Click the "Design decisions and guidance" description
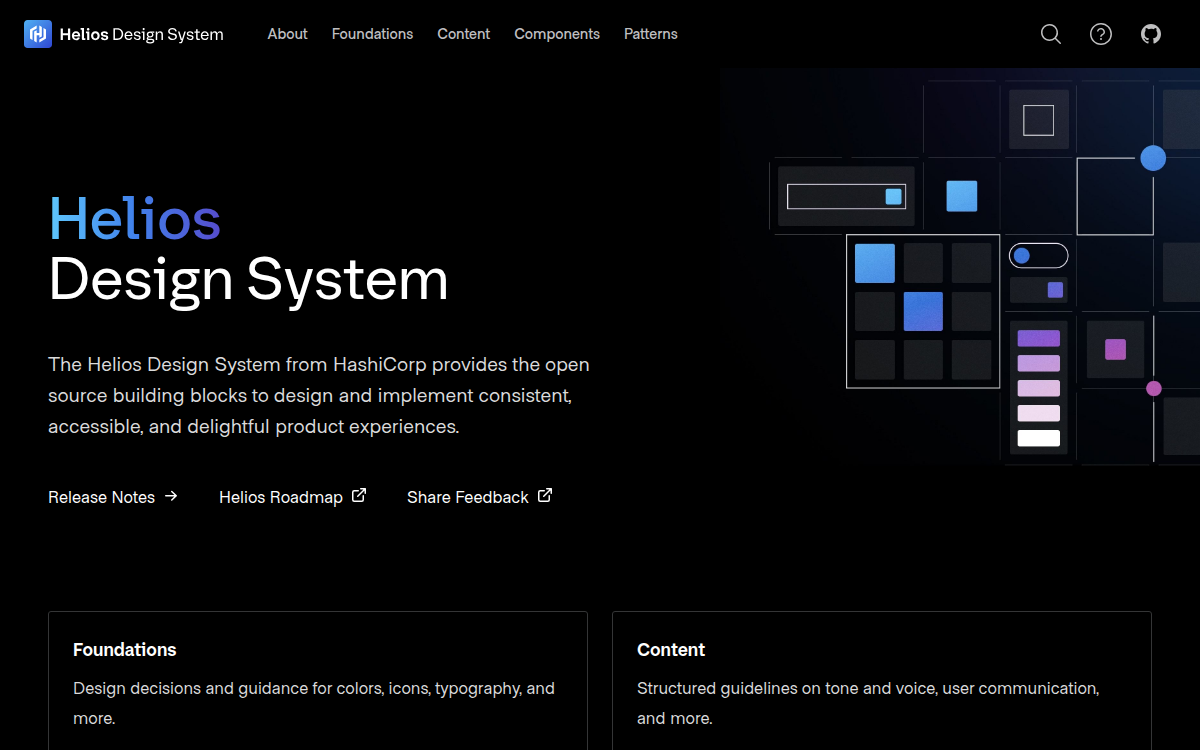This screenshot has width=1200, height=750. click(314, 703)
